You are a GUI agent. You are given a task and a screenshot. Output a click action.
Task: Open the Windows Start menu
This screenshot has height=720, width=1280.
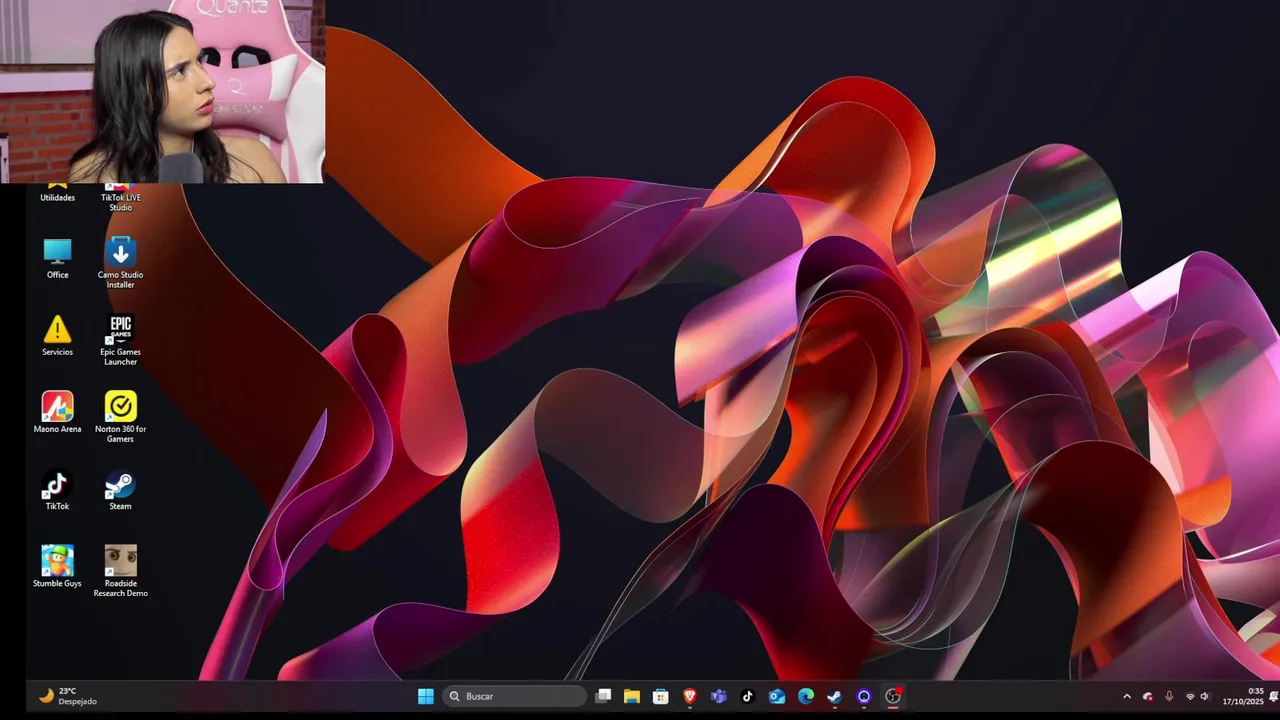(426, 696)
